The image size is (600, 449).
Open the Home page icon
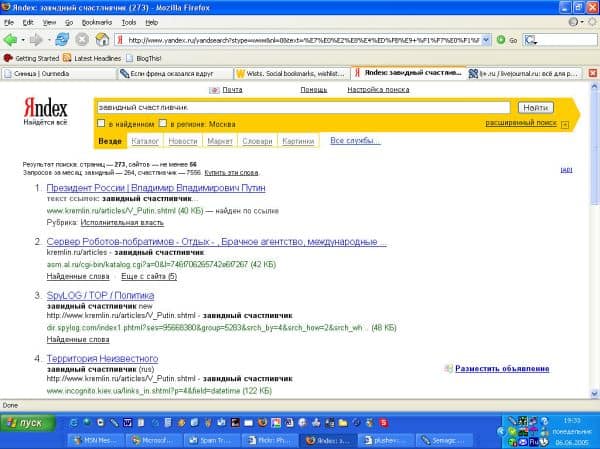[102, 39]
